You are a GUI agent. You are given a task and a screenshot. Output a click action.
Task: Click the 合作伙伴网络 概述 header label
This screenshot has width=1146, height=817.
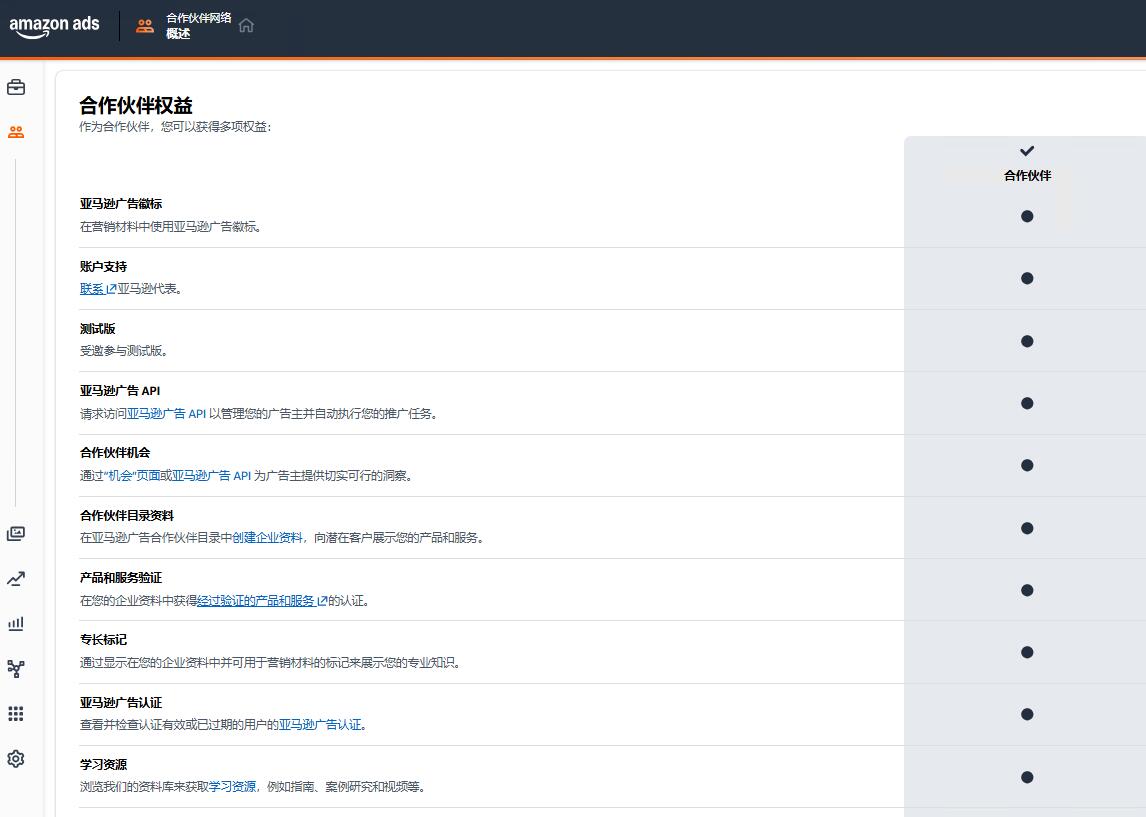[199, 26]
